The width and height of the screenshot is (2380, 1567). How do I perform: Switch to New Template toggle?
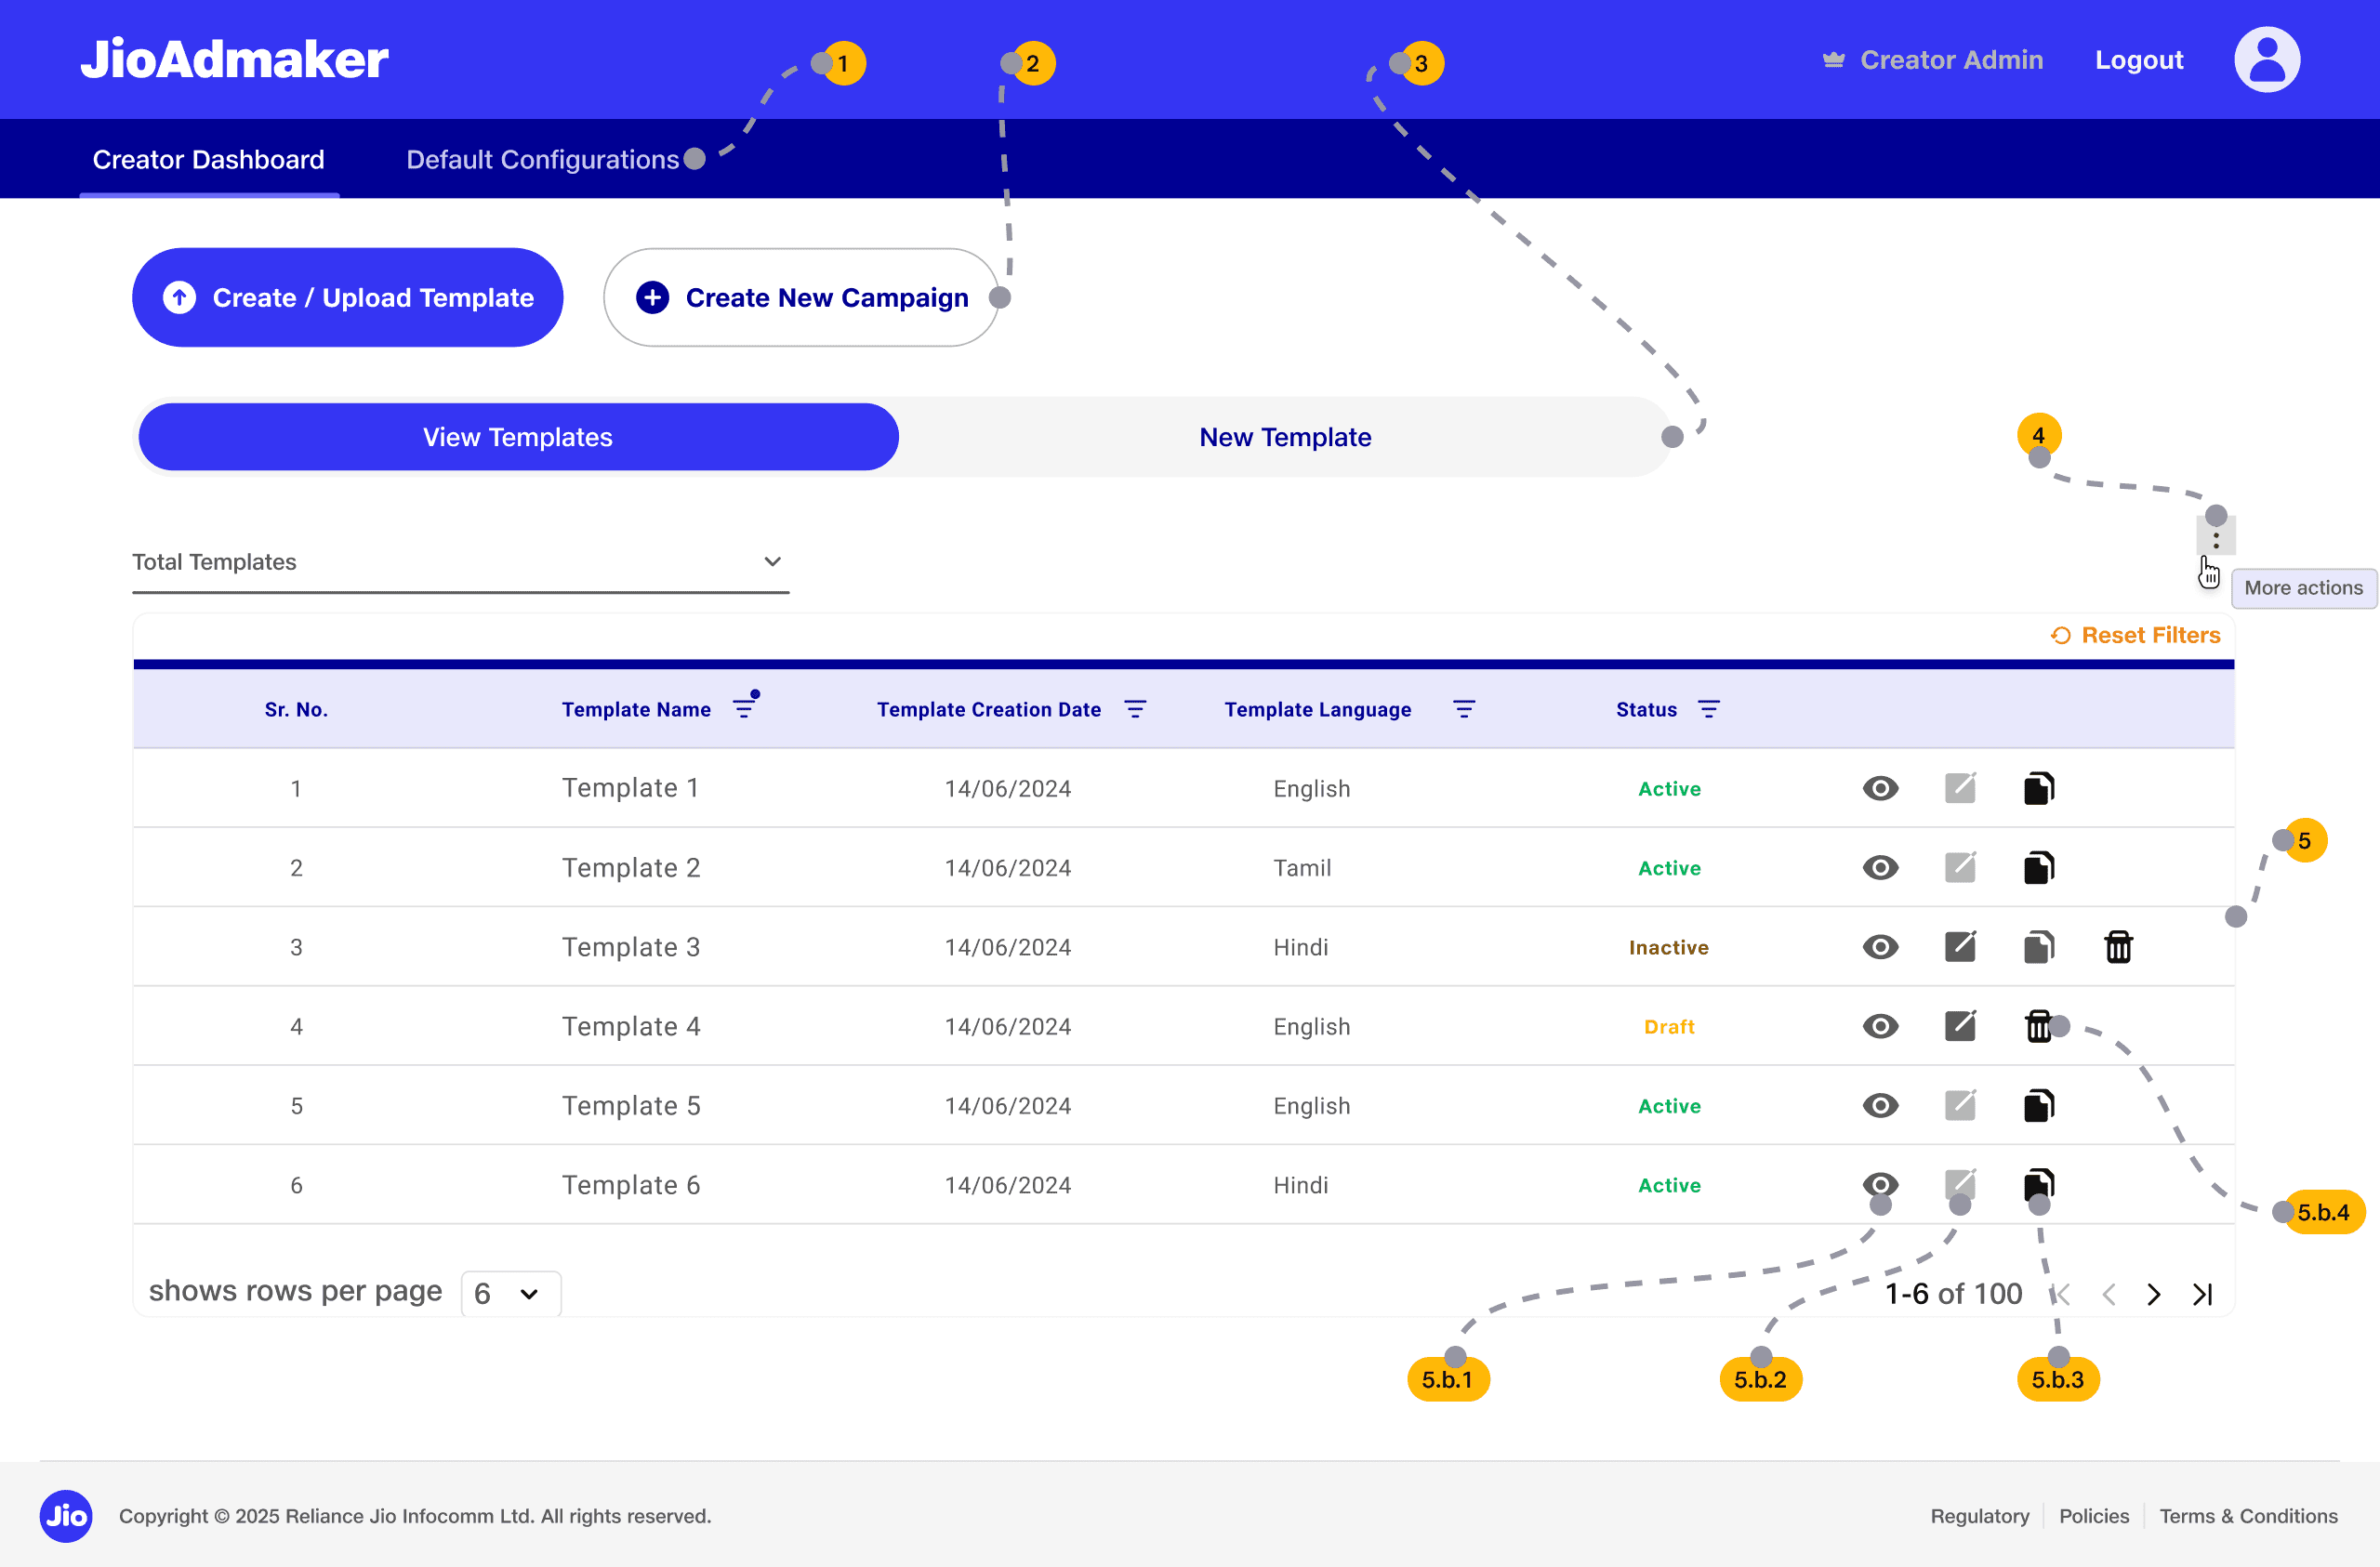pos(1284,437)
